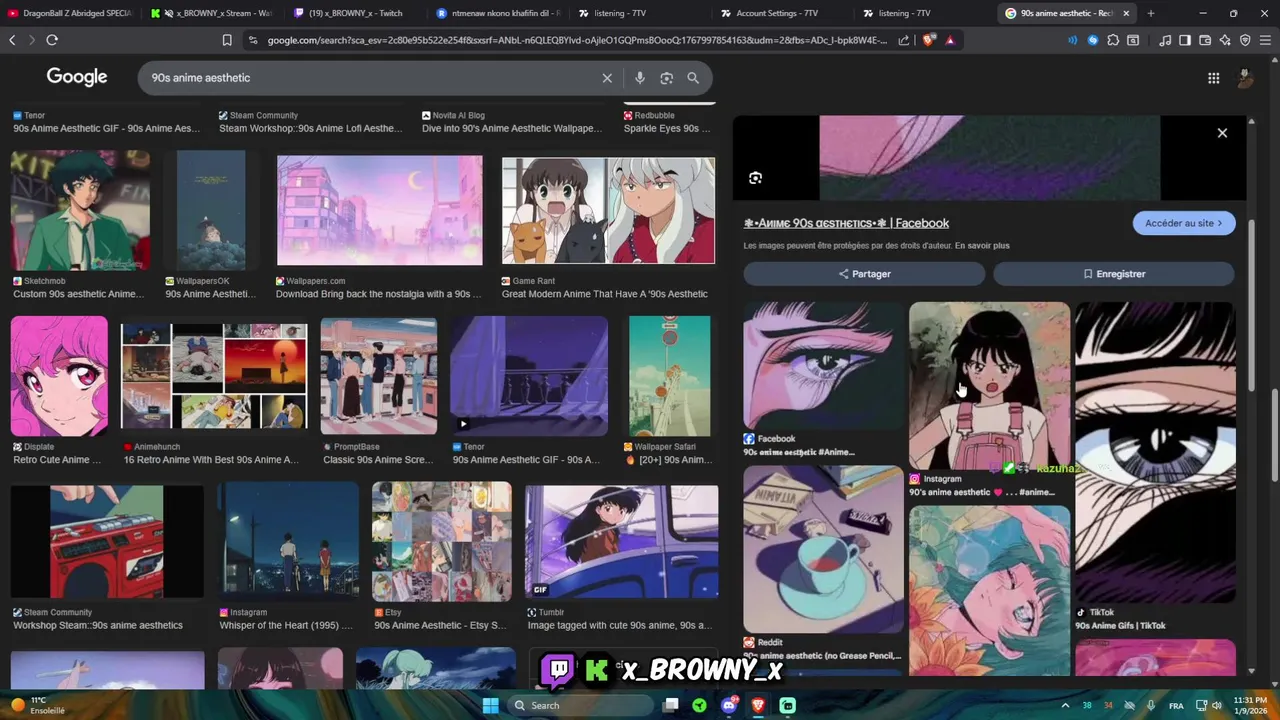
Task: Switch to DragonBall Z Abridged tab
Action: tap(70, 13)
